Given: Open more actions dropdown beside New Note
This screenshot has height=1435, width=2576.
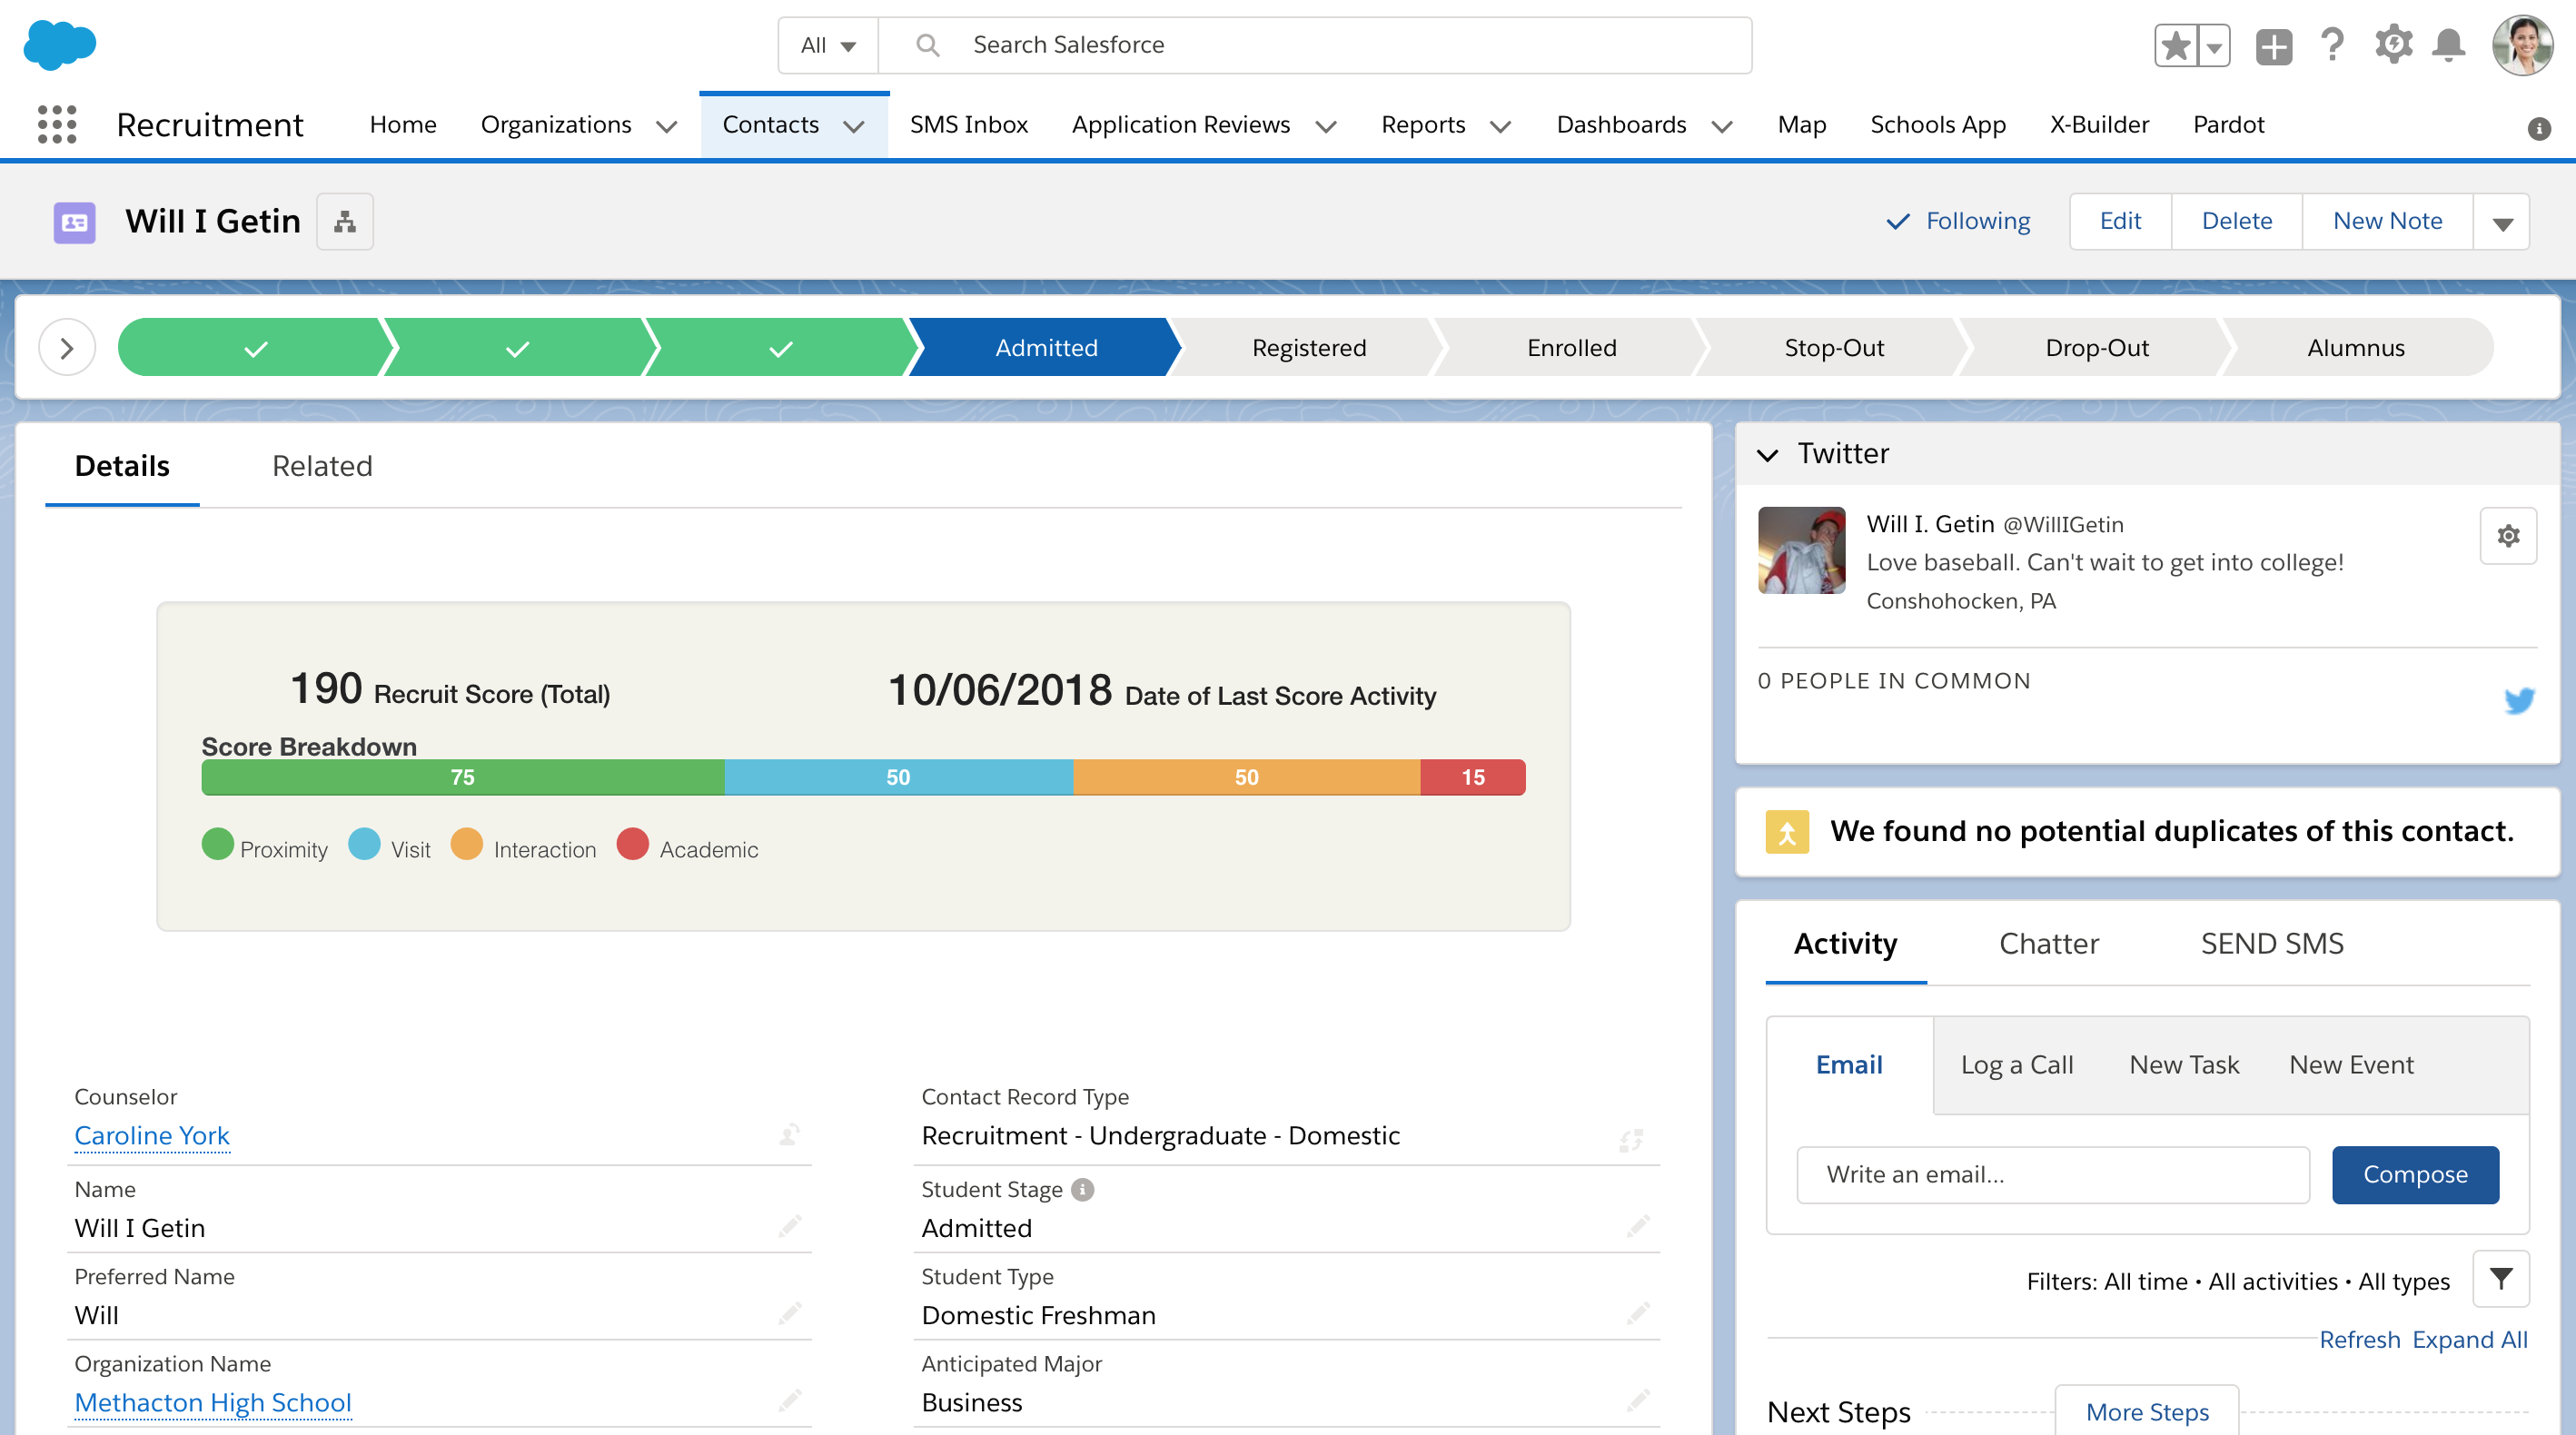Looking at the screenshot, I should point(2502,222).
